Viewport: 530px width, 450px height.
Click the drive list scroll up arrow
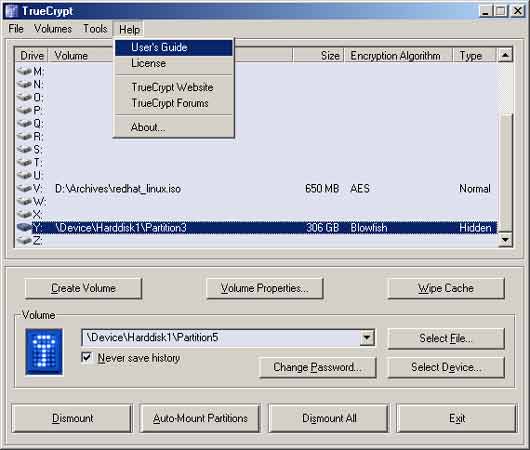click(505, 55)
